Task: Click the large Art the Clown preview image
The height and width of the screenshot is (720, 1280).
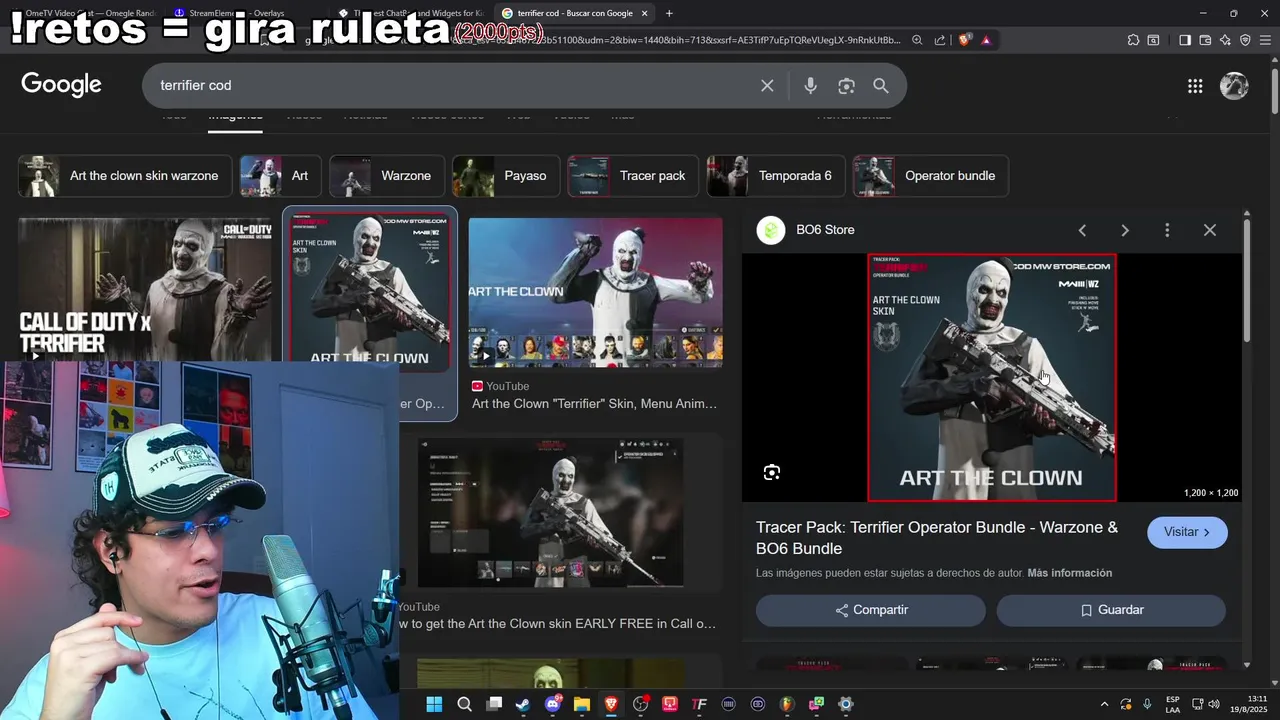Action: click(x=991, y=377)
